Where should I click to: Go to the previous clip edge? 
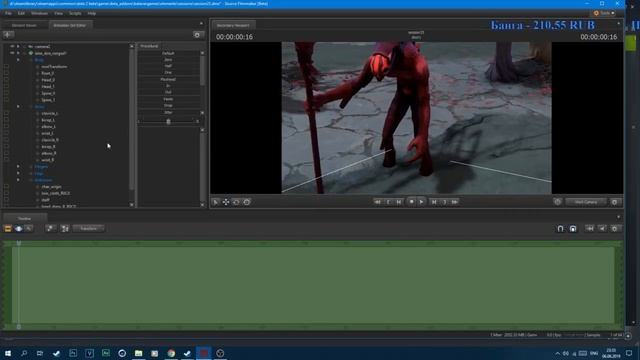tap(388, 202)
